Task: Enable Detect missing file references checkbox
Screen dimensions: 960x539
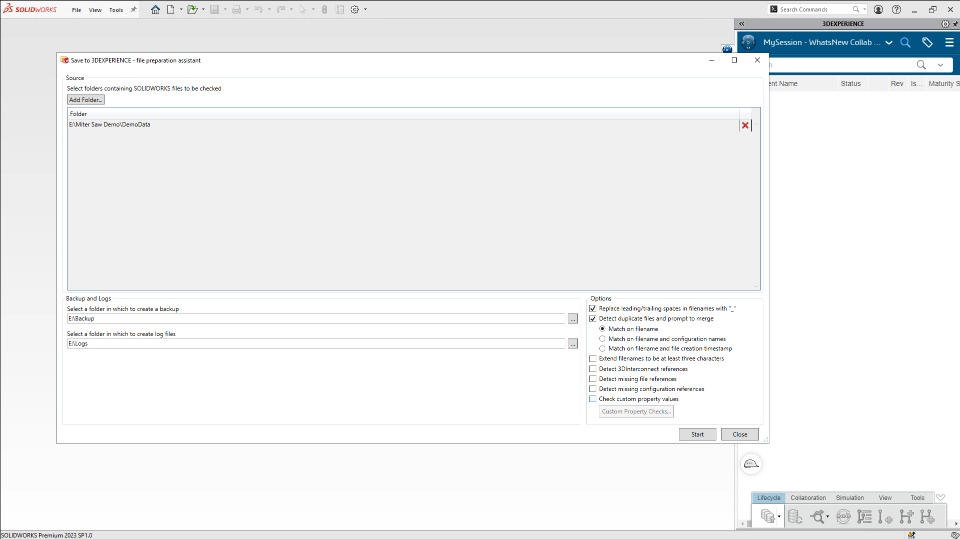Action: tap(593, 379)
